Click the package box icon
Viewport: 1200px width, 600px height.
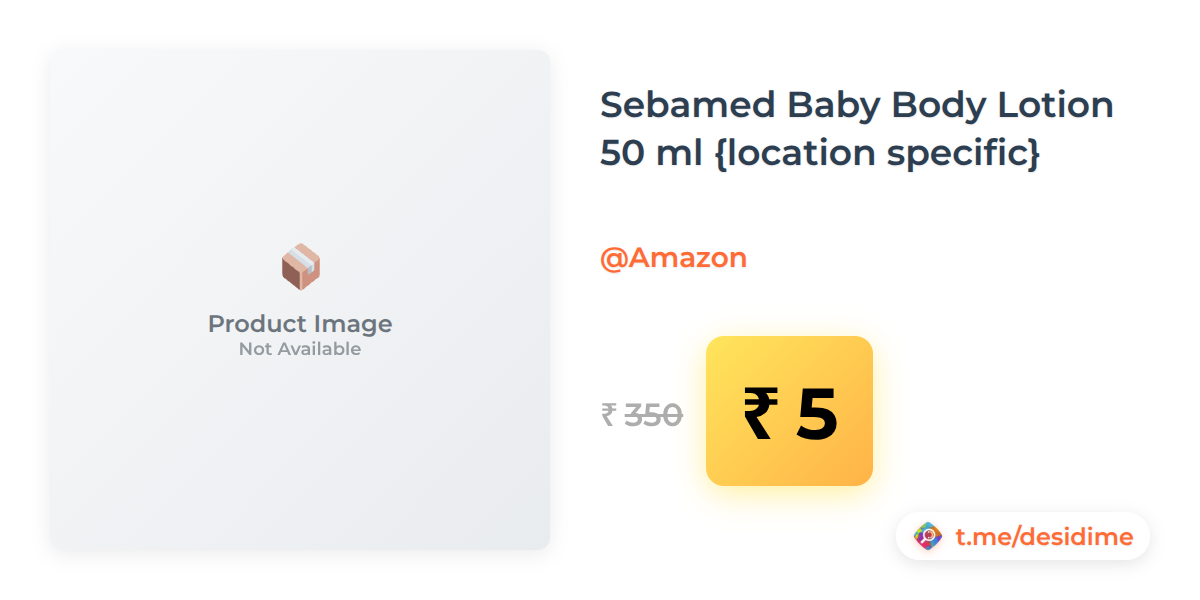(x=300, y=267)
